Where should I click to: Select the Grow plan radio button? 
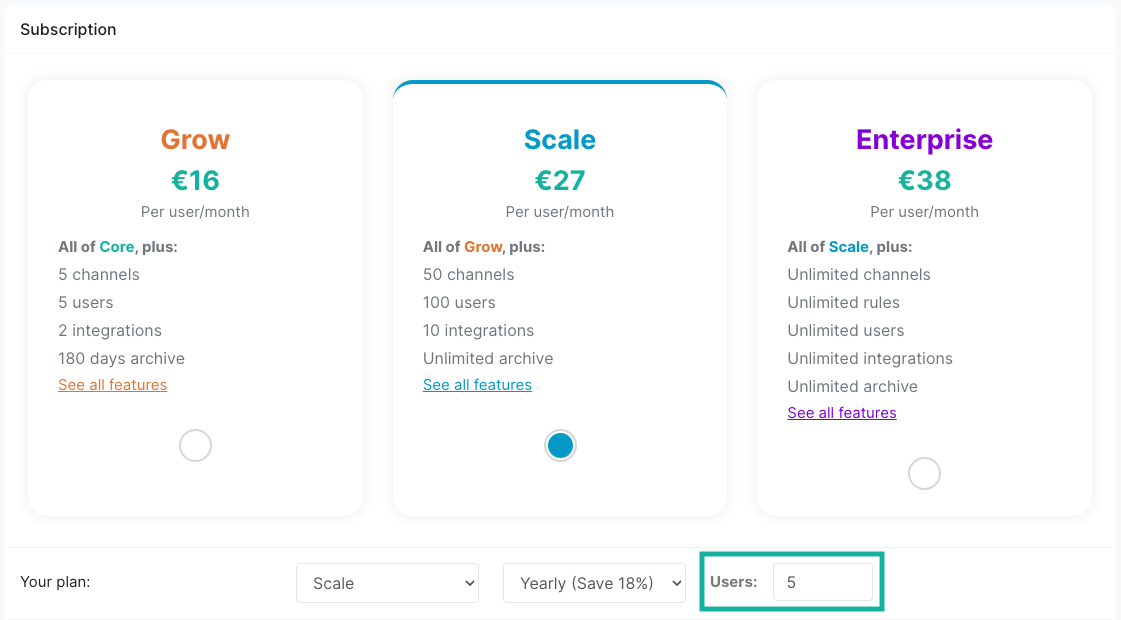click(195, 445)
